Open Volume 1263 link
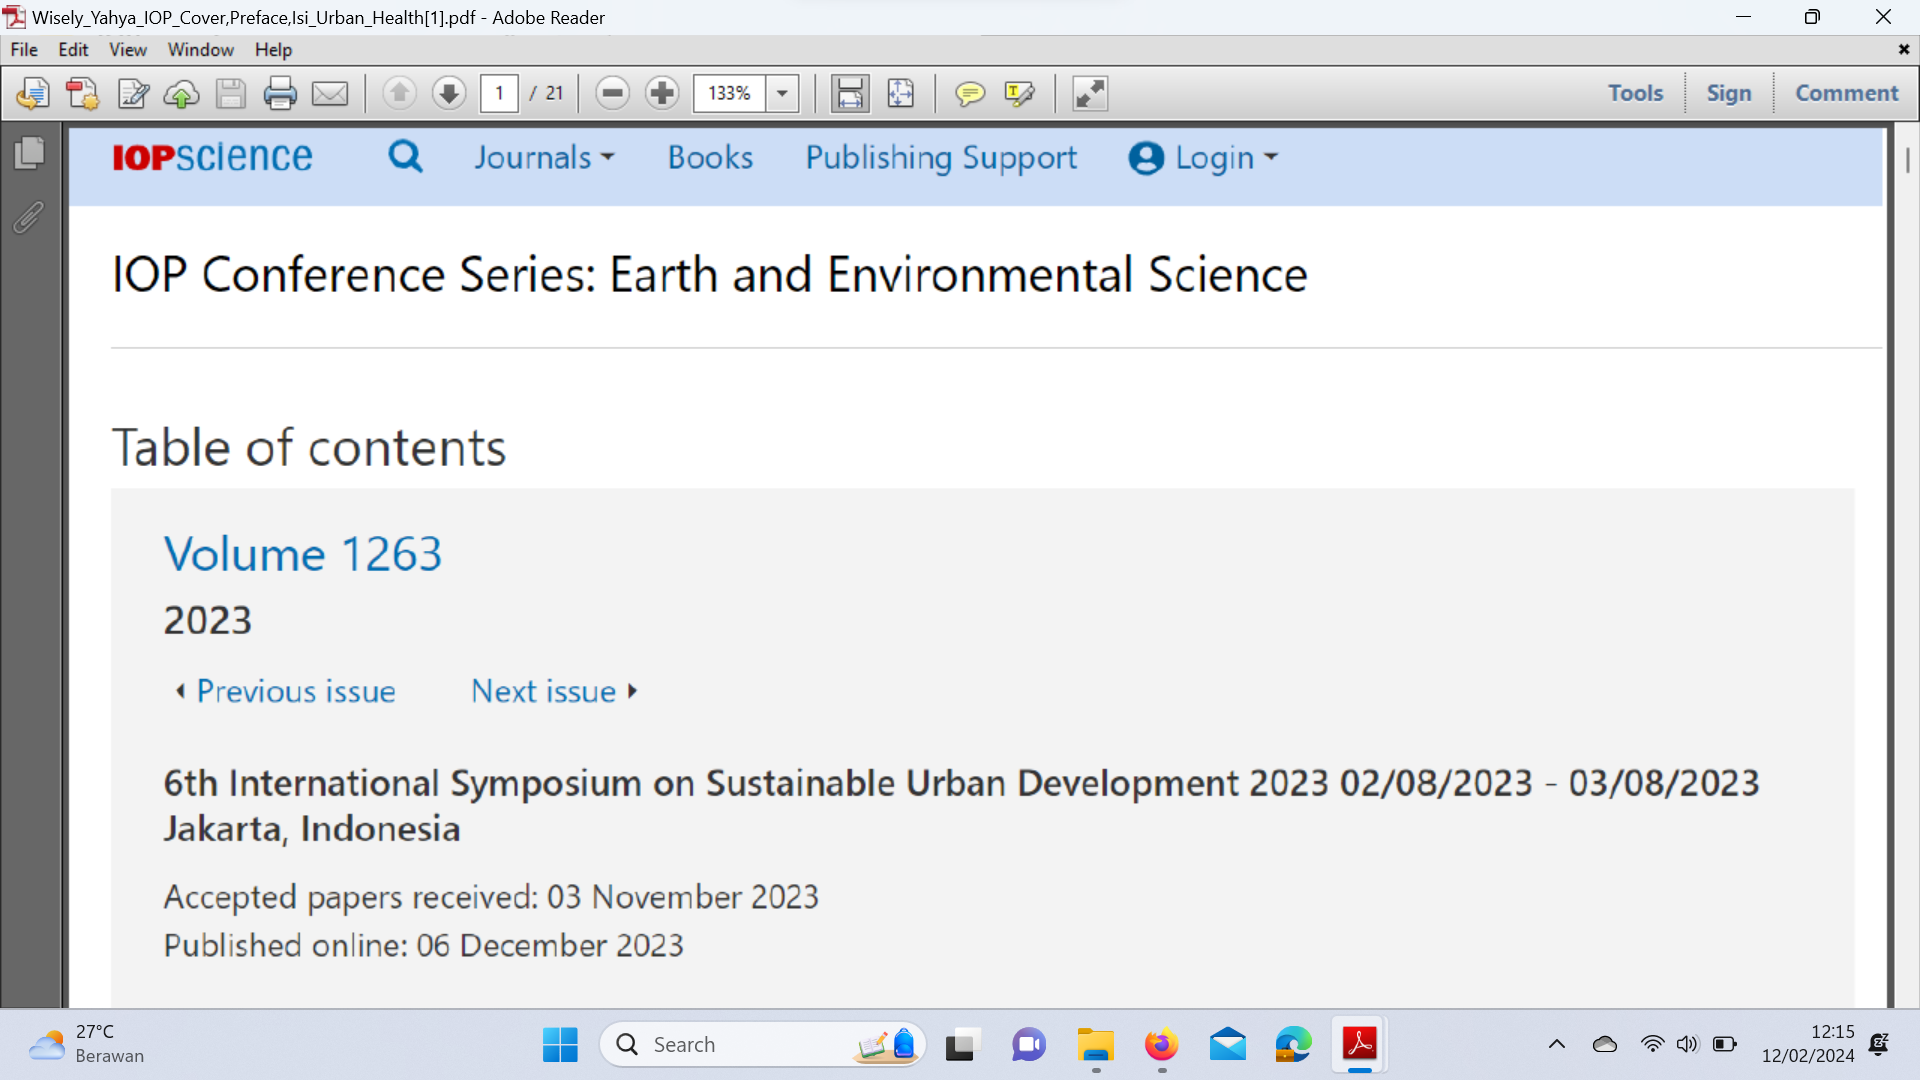 click(302, 554)
